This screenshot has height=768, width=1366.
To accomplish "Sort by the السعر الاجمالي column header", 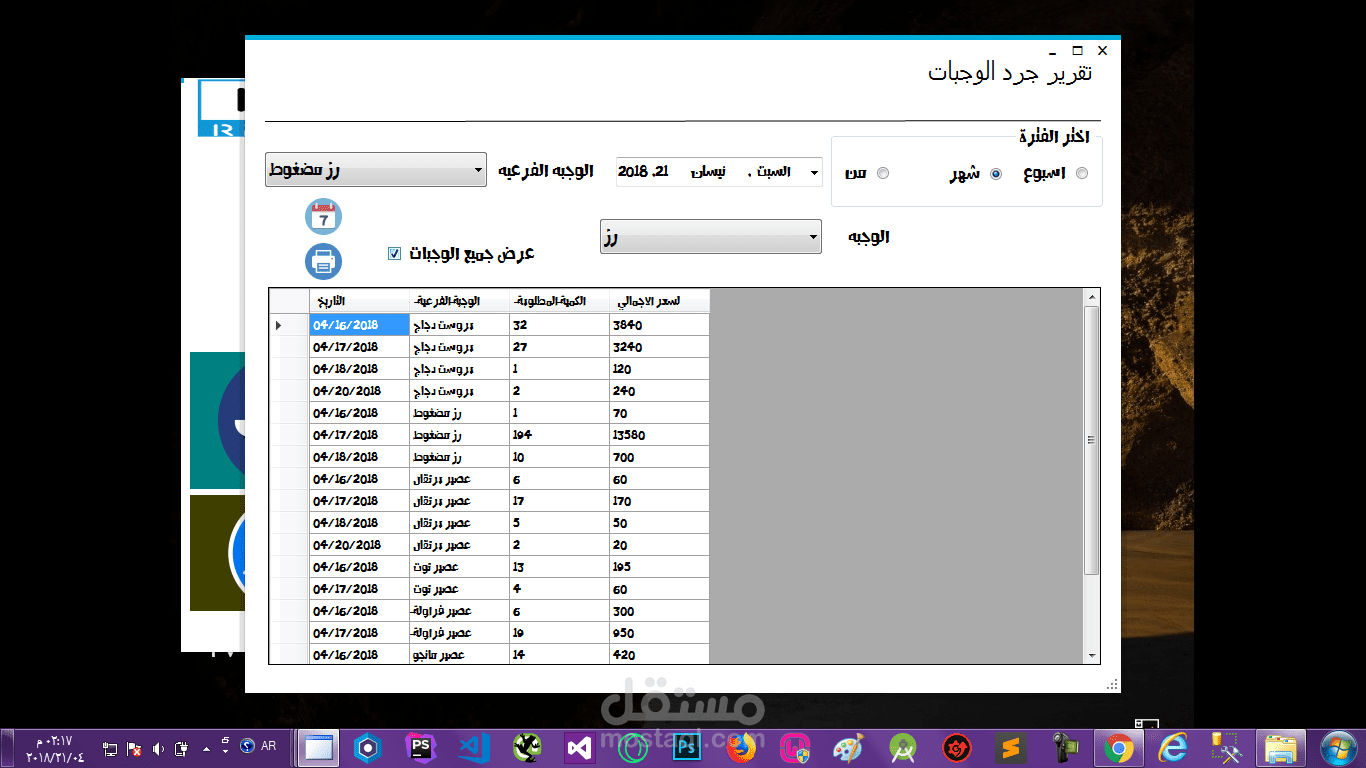I will (x=659, y=301).
